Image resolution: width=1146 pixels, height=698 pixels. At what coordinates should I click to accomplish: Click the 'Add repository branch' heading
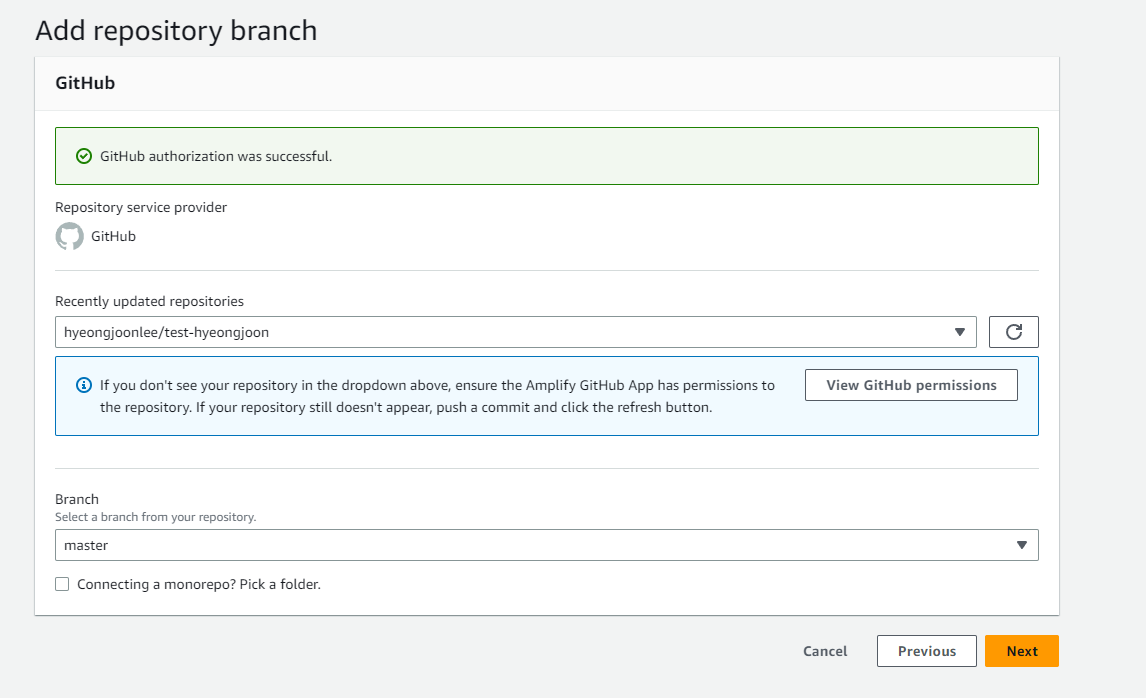tap(176, 31)
